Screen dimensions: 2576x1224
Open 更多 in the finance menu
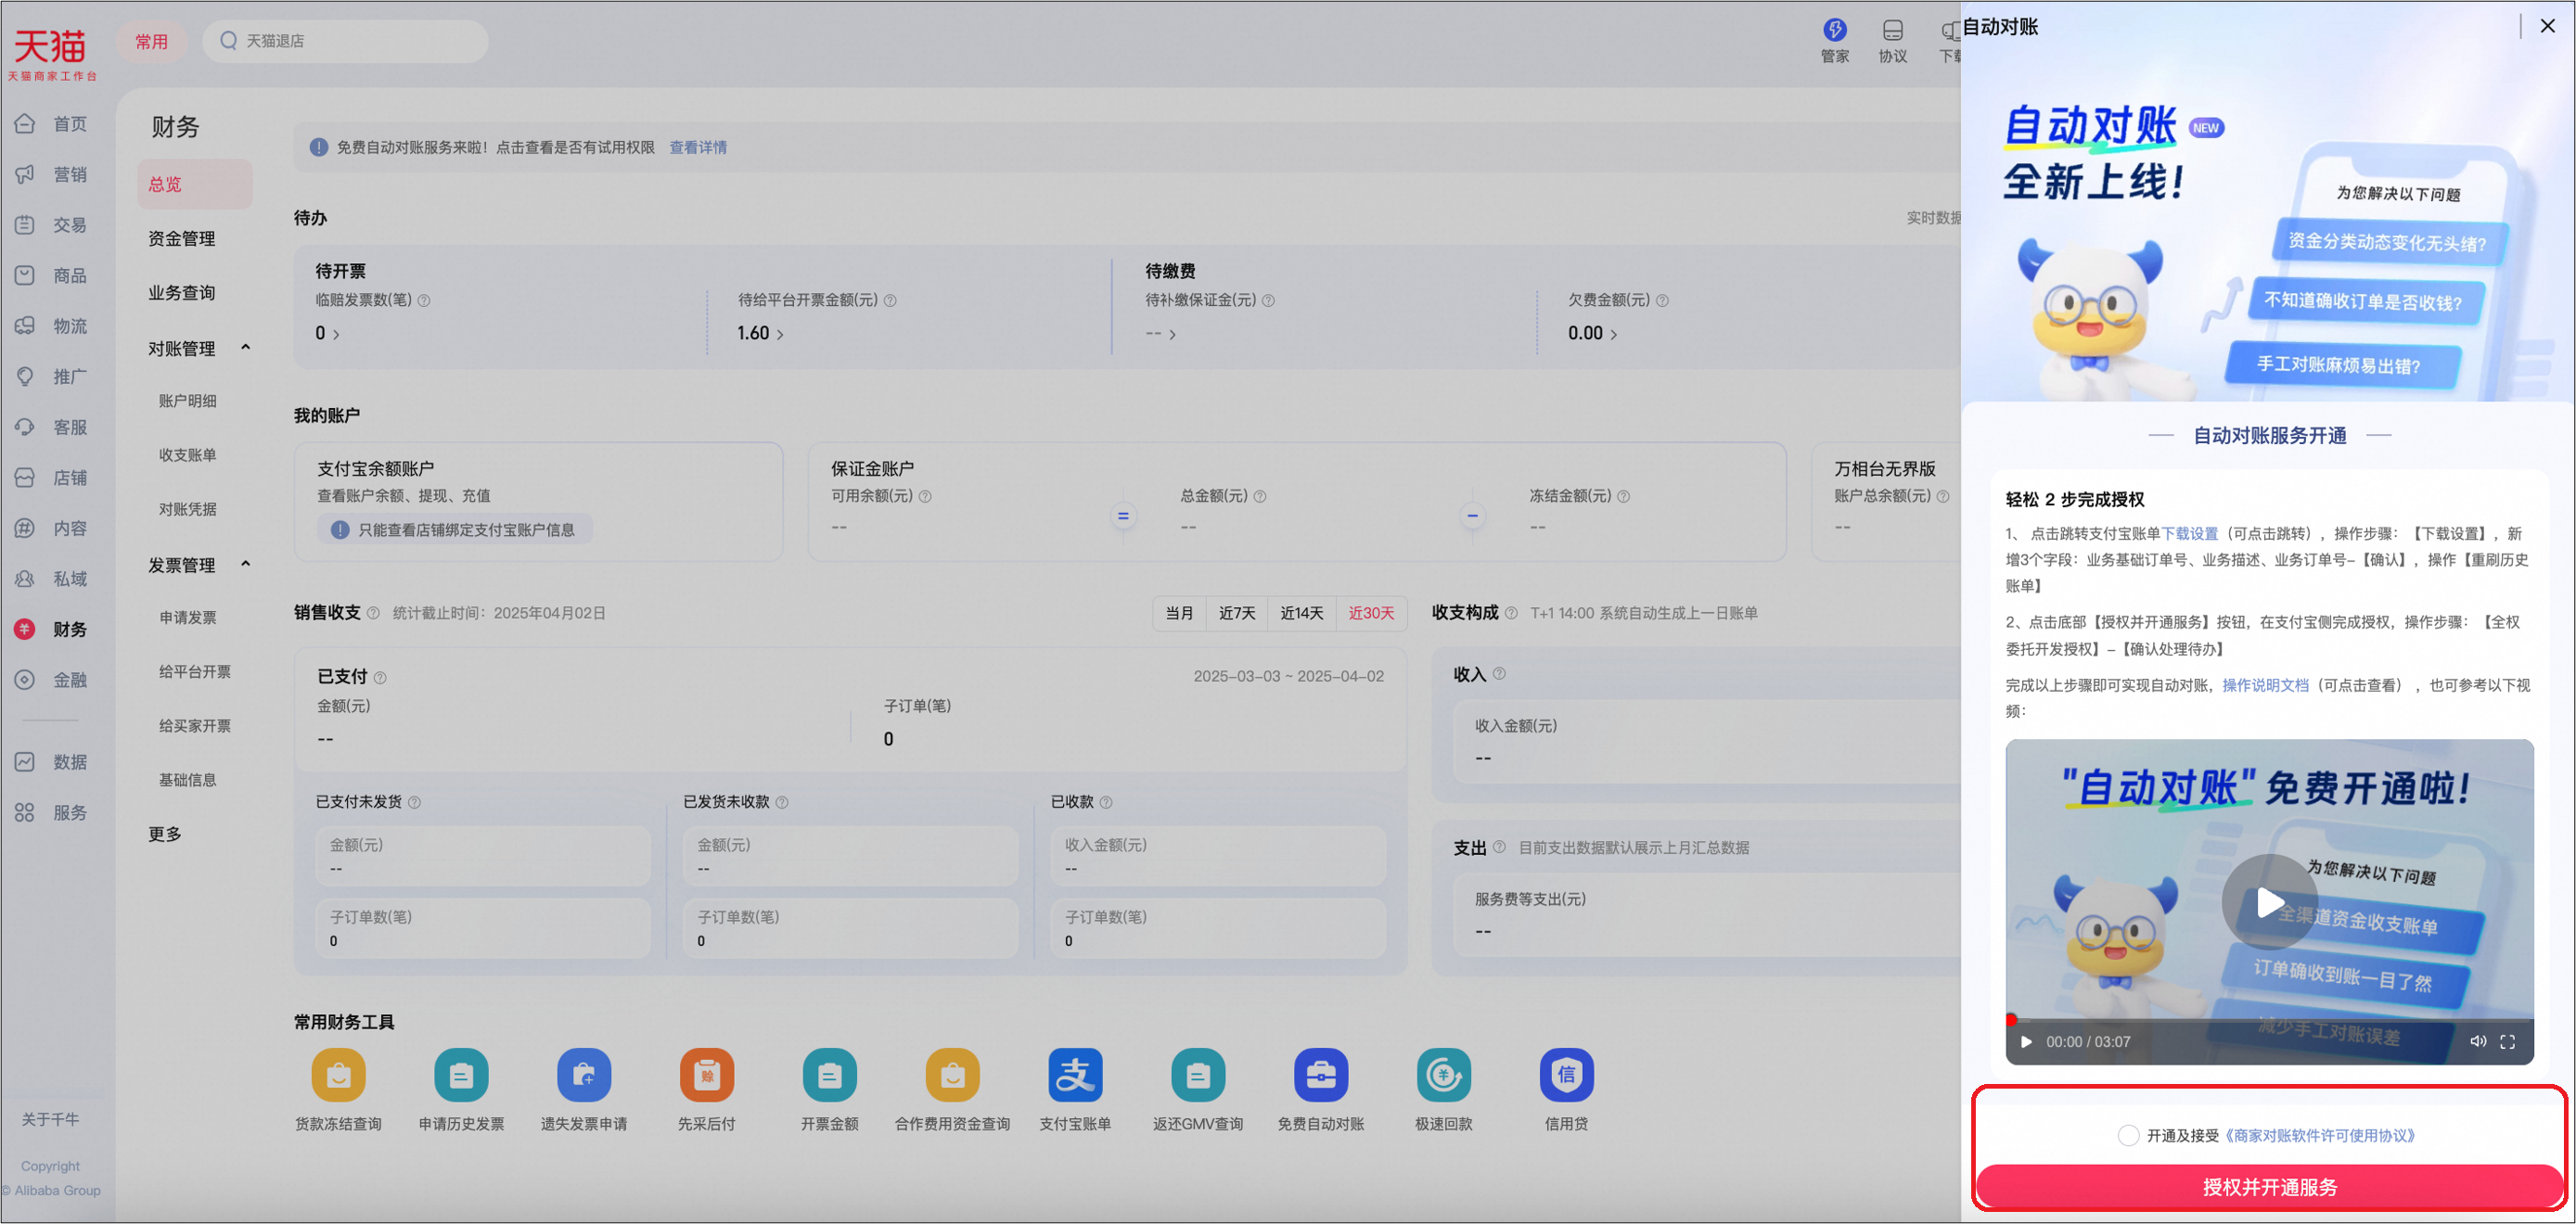[165, 834]
